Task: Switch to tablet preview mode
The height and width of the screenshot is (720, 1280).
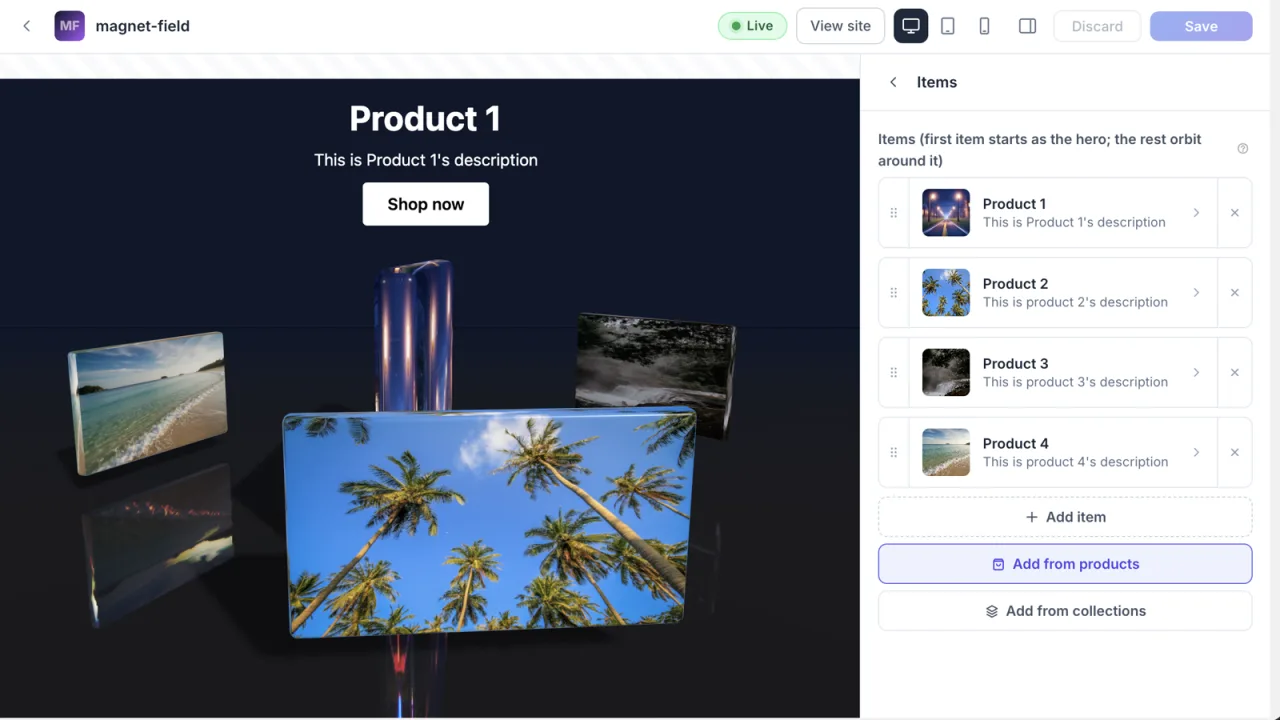Action: point(948,26)
